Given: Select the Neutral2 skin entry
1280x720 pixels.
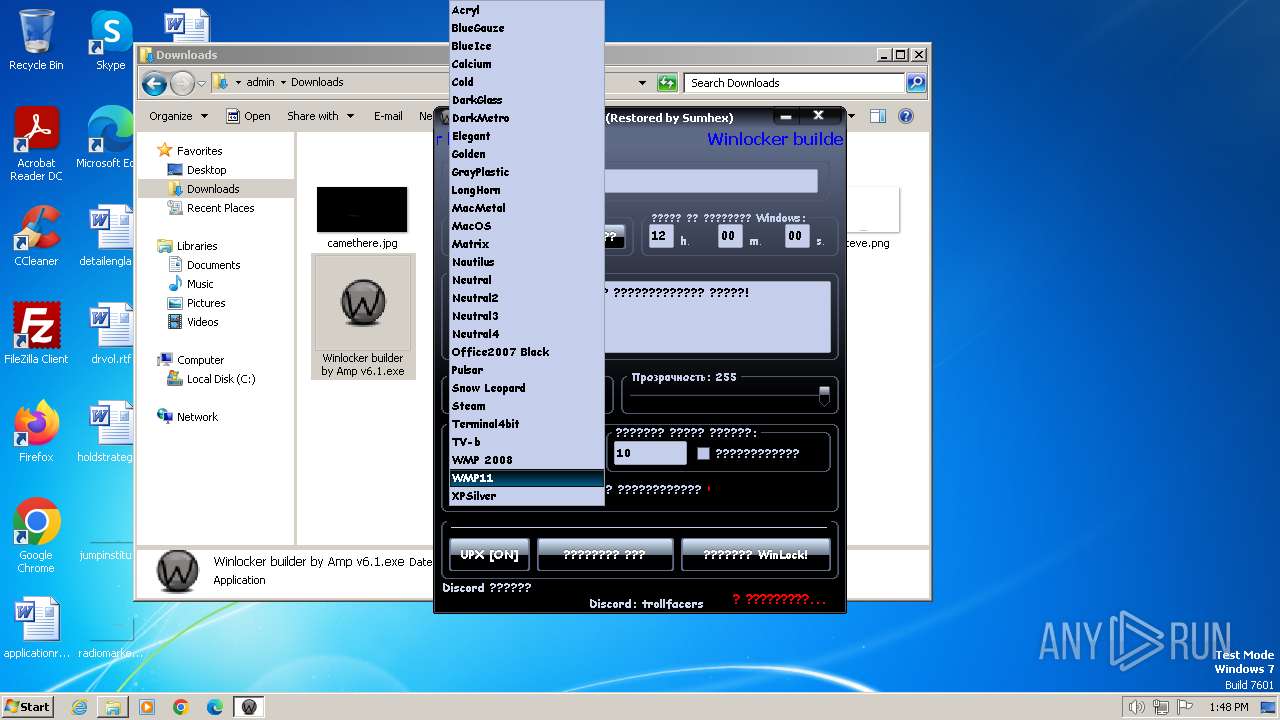Looking at the screenshot, I should 527,298.
